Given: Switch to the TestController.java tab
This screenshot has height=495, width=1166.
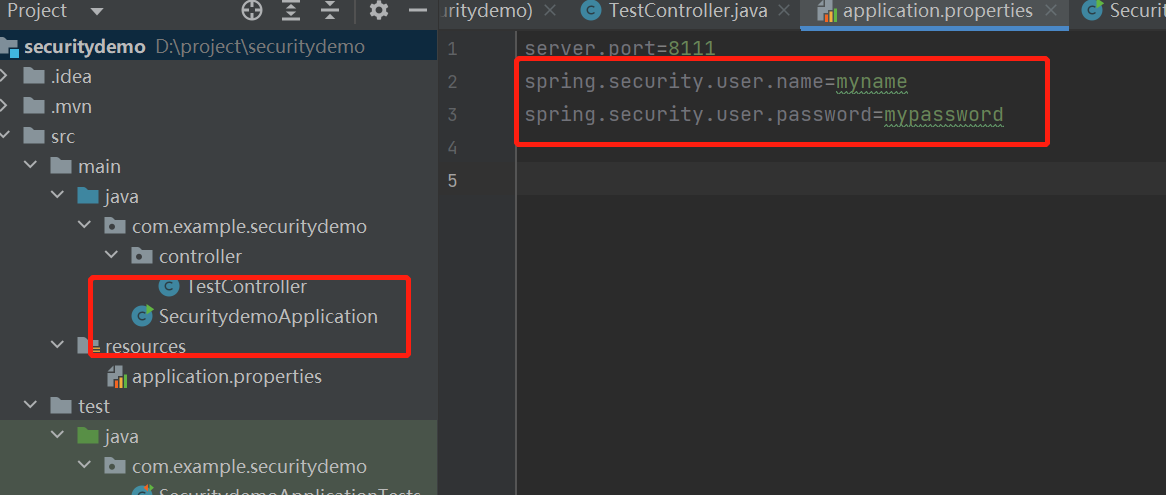Looking at the screenshot, I should [x=687, y=11].
